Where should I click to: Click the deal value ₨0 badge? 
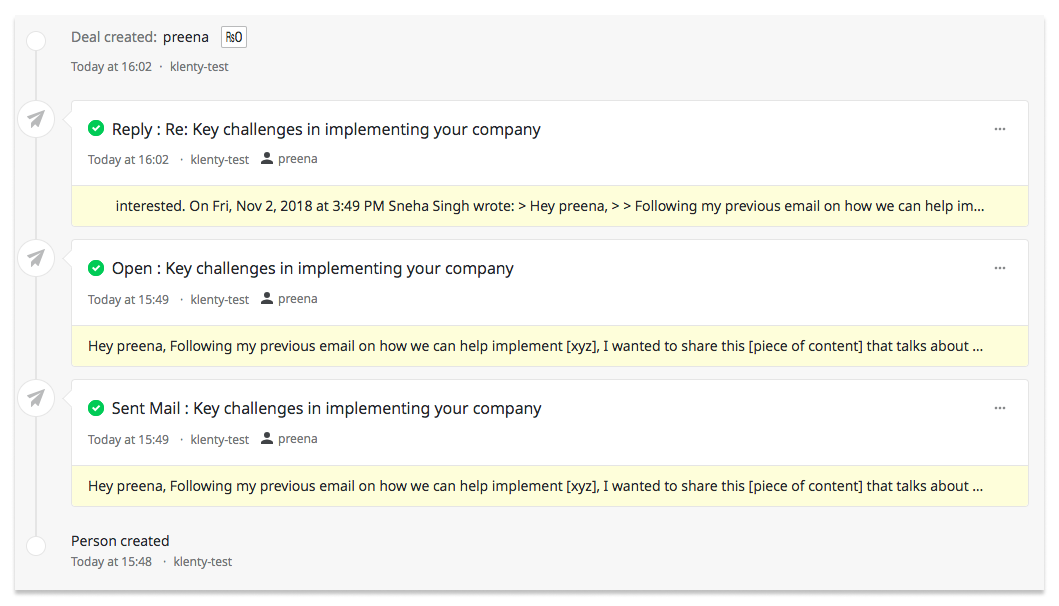pyautogui.click(x=233, y=38)
